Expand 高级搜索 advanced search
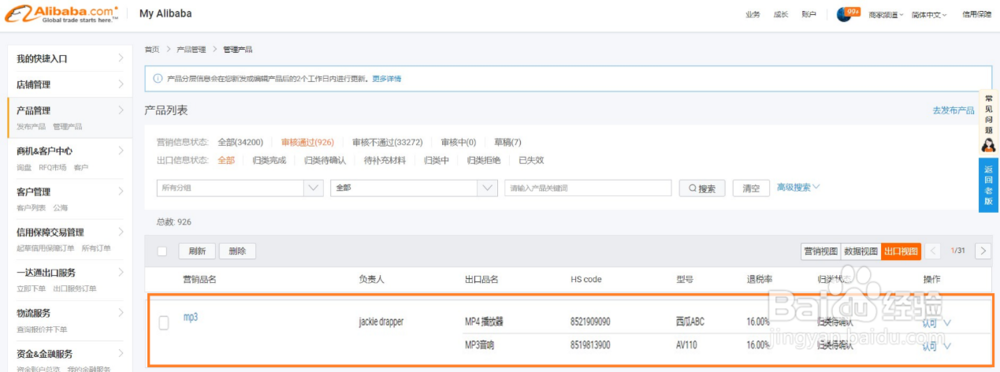 coord(798,187)
